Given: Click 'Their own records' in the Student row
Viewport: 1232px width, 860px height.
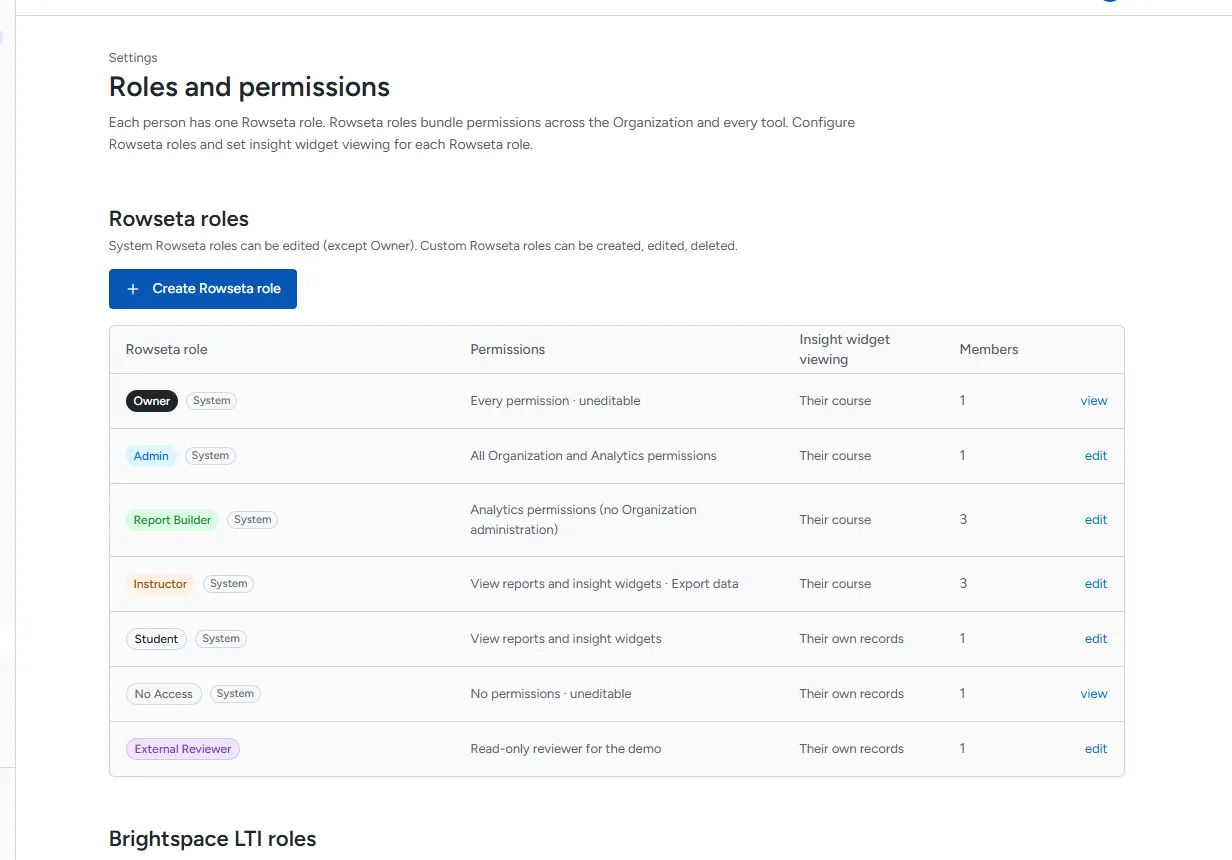Looking at the screenshot, I should coord(851,639).
